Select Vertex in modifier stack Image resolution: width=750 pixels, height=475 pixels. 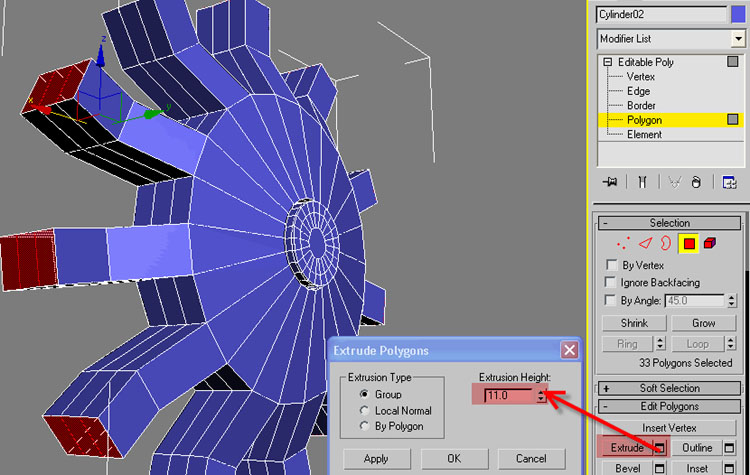[641, 76]
